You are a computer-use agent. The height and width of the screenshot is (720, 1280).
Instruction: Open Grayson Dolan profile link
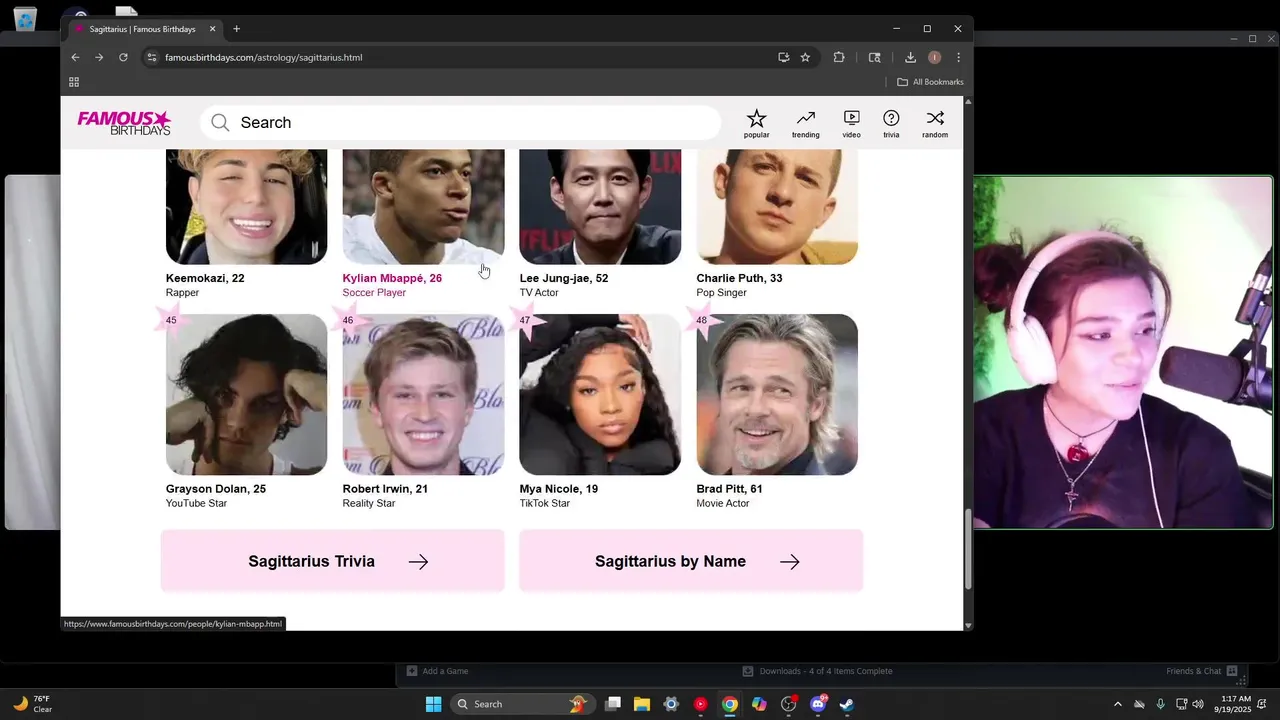pyautogui.click(x=216, y=489)
